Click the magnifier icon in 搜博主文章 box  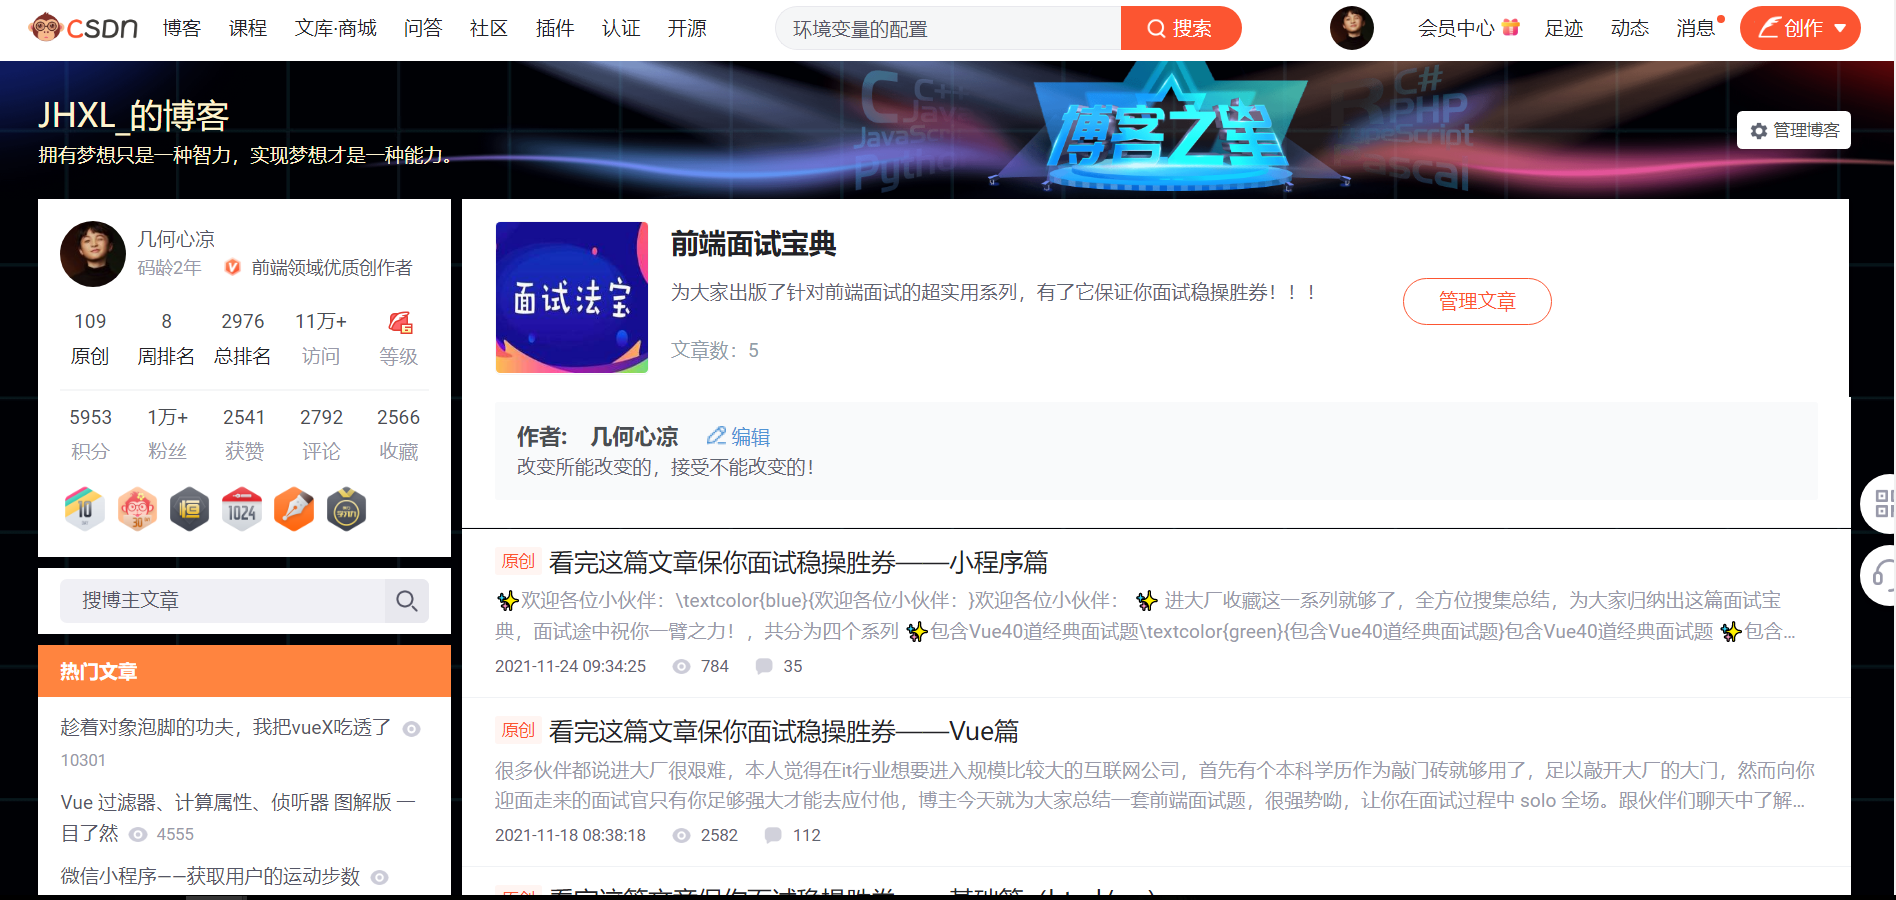point(407,601)
